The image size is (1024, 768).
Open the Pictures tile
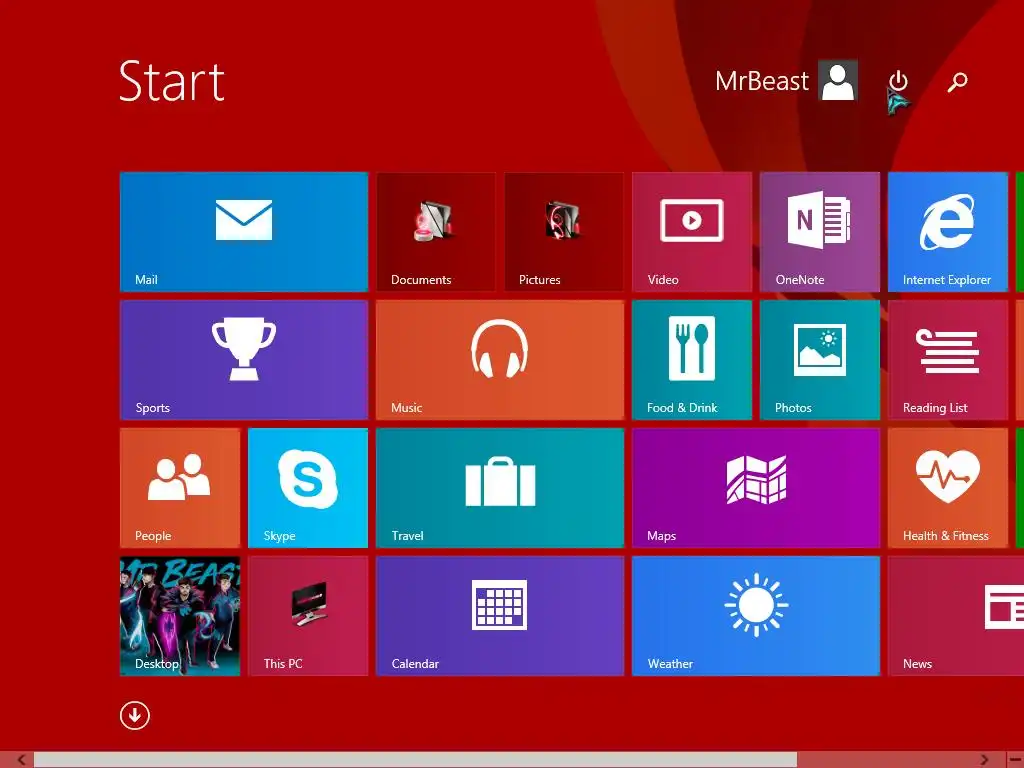click(x=564, y=232)
